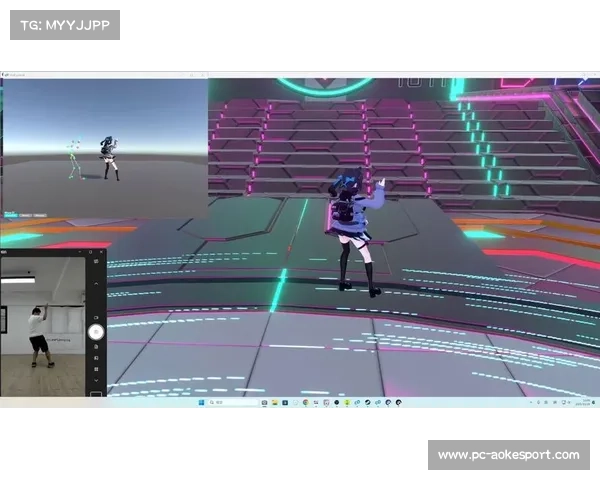This screenshot has width=600, height=480.
Task: Click the TG: MYYJJPP label
Action: coord(64,24)
